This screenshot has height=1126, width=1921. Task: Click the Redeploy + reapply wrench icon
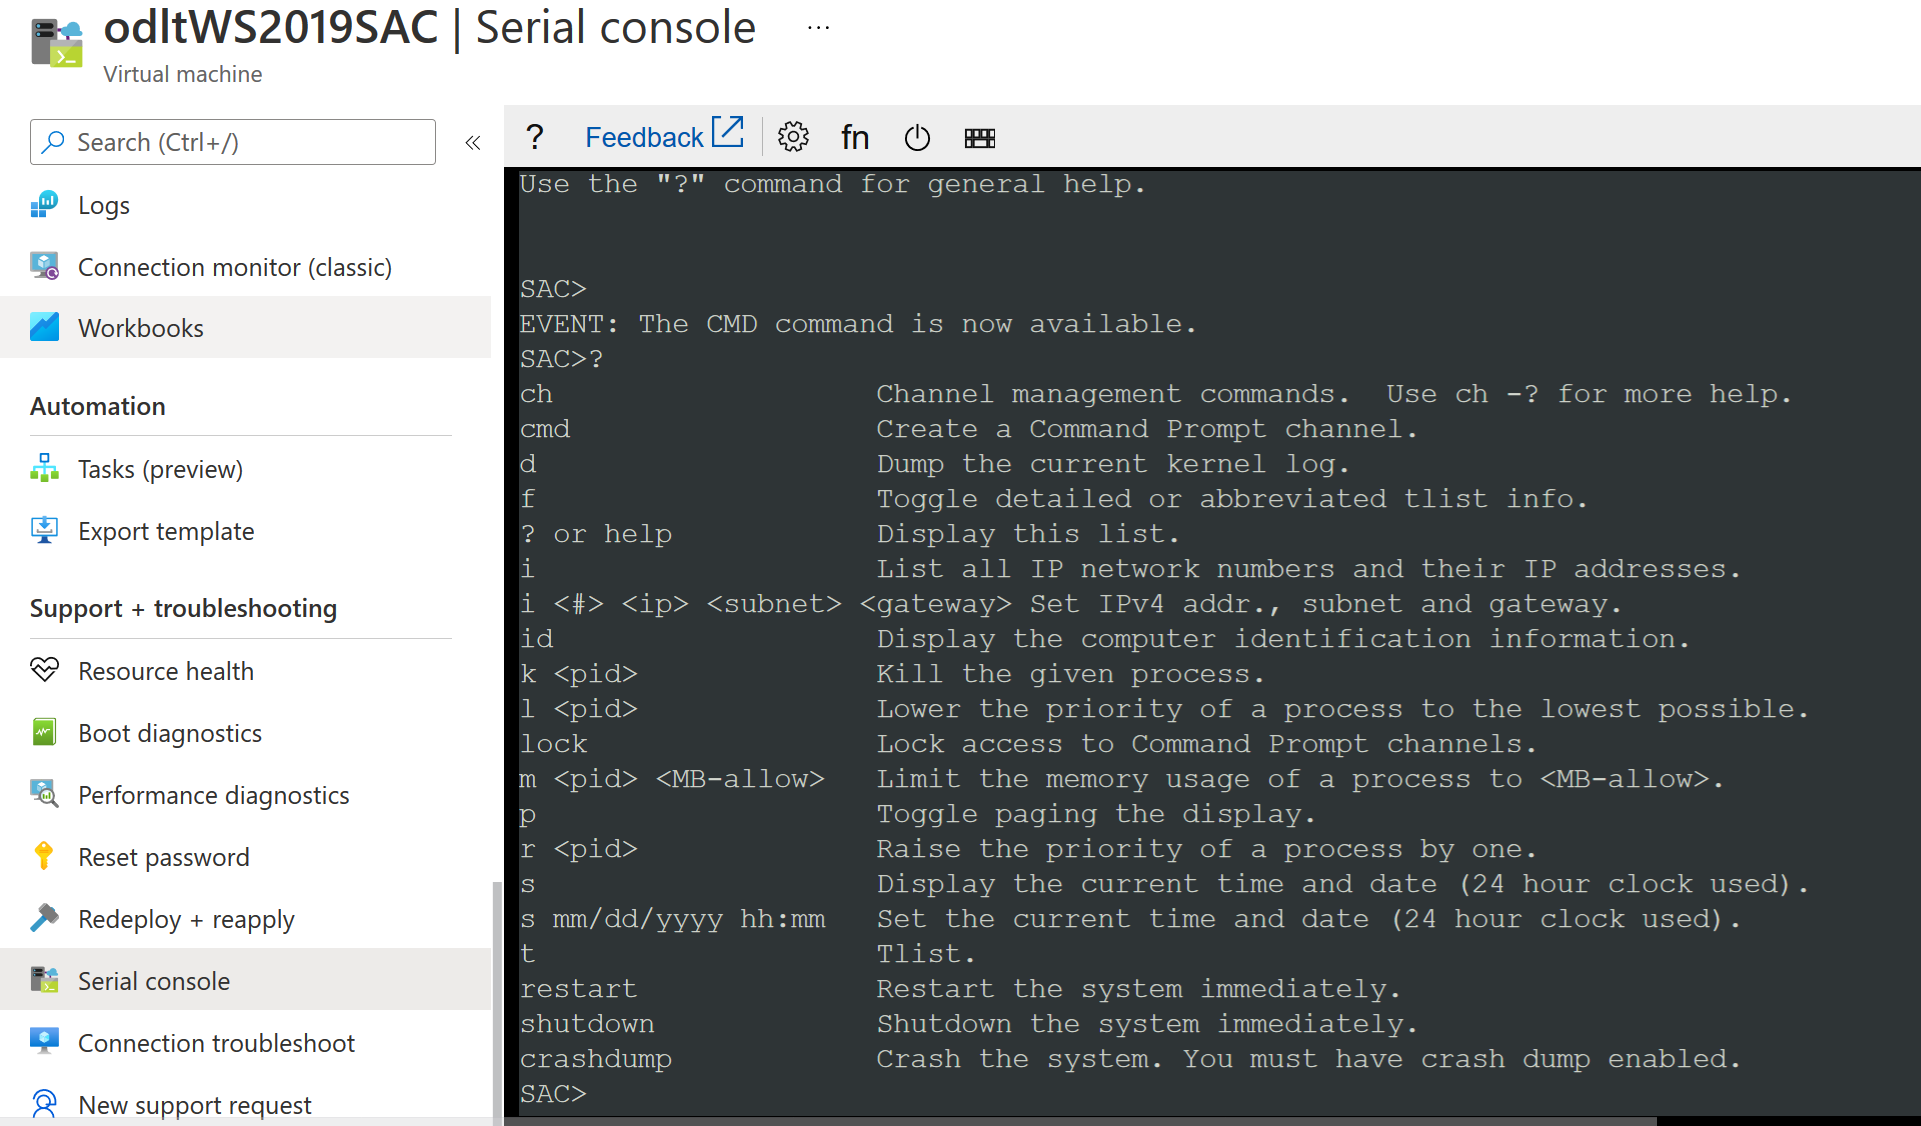tap(44, 918)
